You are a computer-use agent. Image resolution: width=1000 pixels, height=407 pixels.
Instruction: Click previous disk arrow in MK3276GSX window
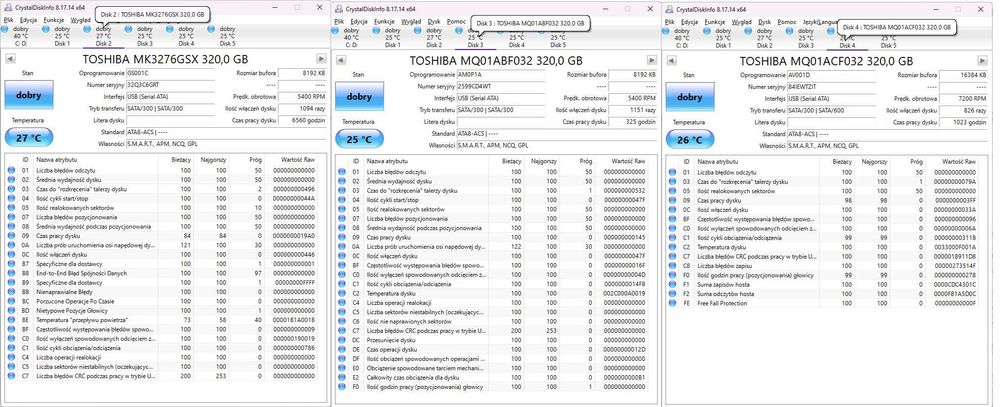(x=10, y=59)
